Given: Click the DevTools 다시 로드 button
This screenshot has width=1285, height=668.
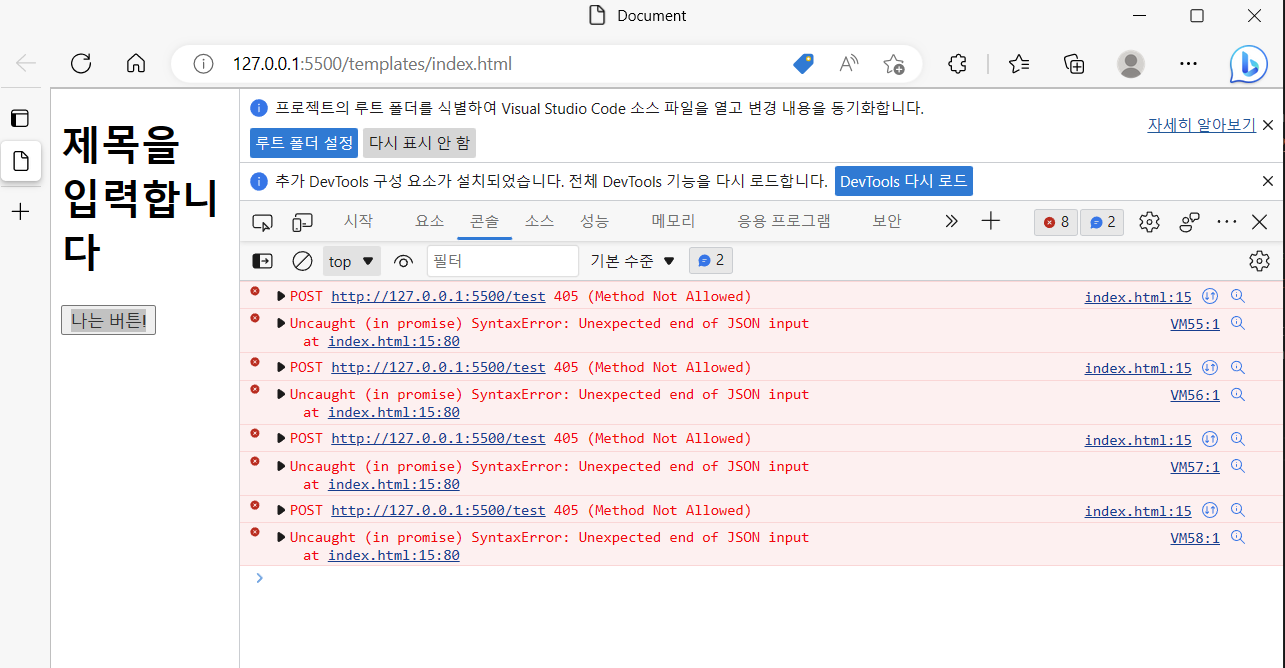Looking at the screenshot, I should pos(904,181).
